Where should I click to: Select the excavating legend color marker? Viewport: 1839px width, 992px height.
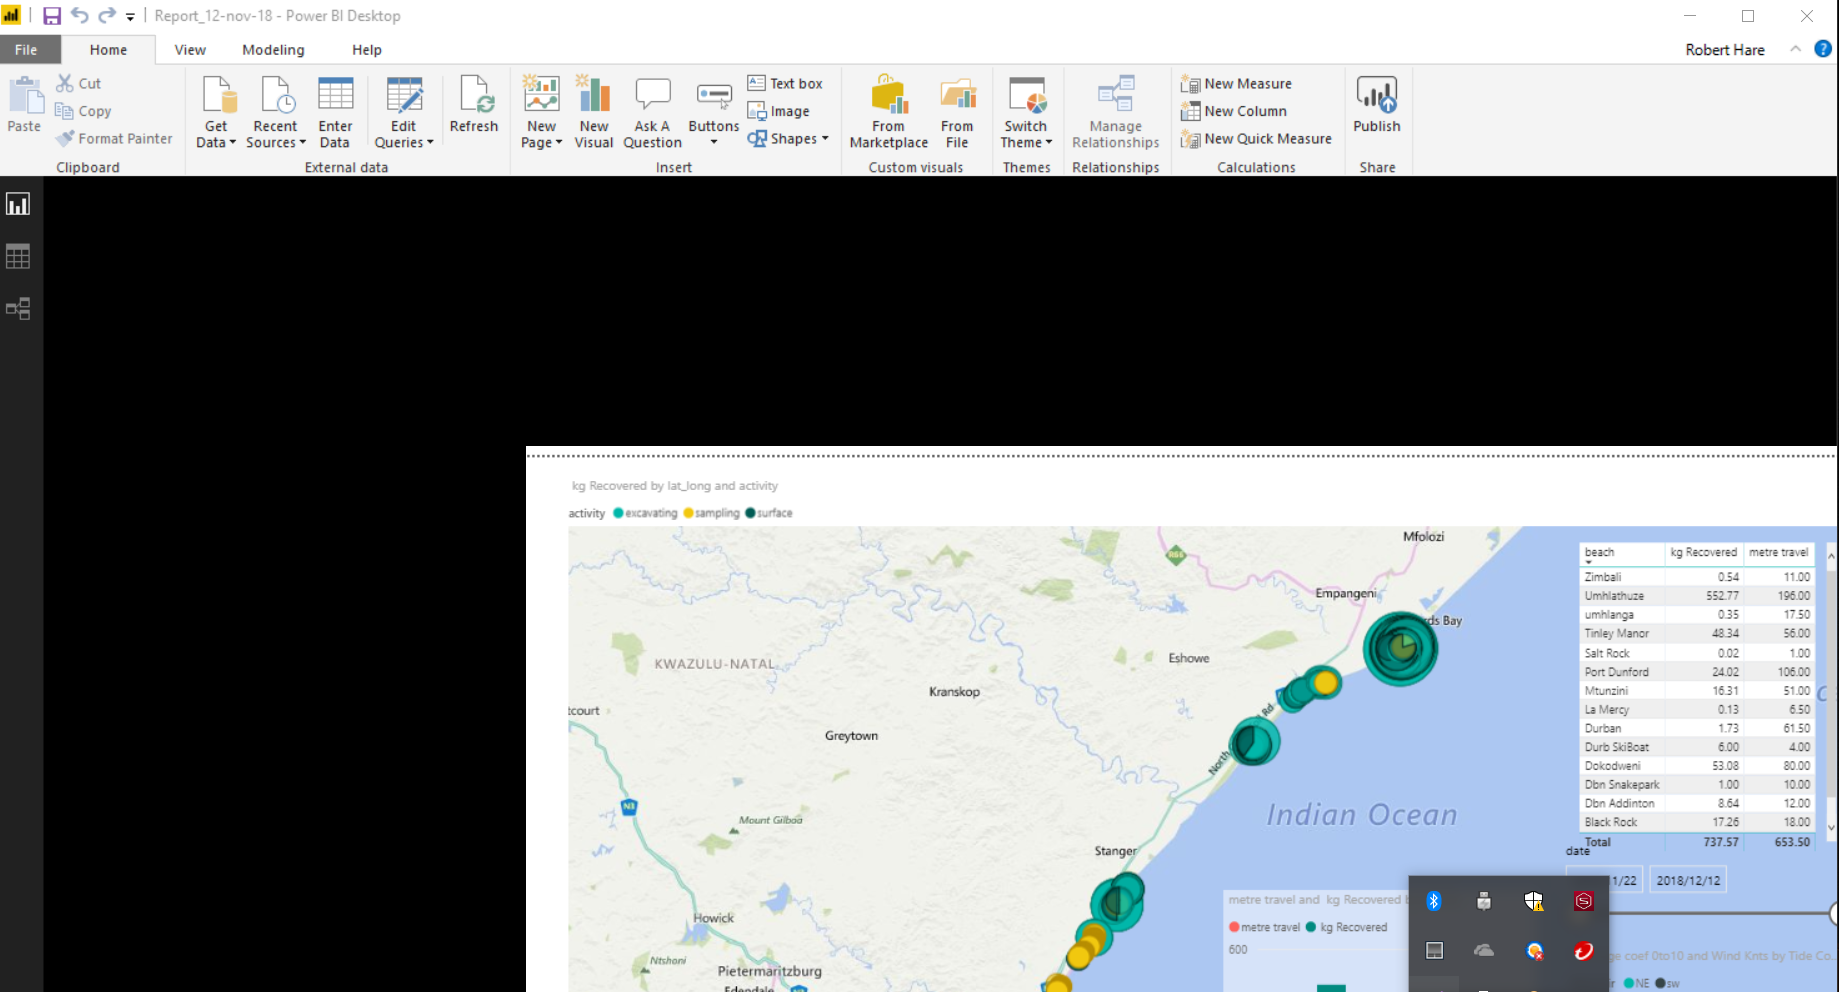pyautogui.click(x=618, y=513)
